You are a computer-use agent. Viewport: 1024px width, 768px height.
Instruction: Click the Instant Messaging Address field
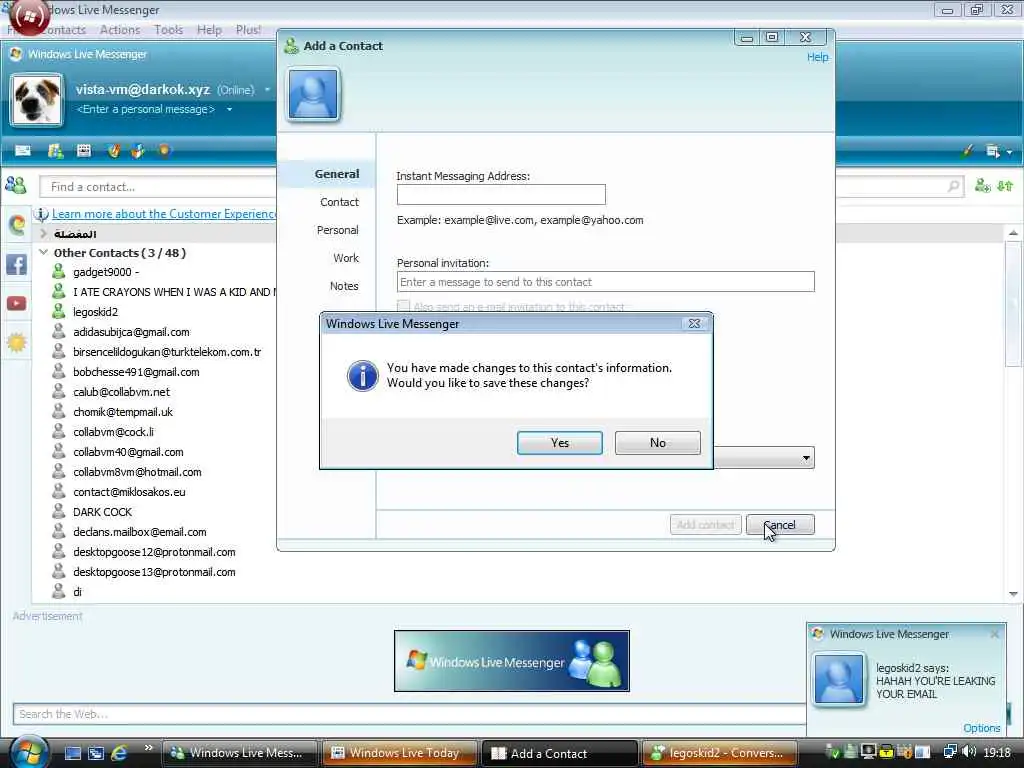(x=501, y=195)
